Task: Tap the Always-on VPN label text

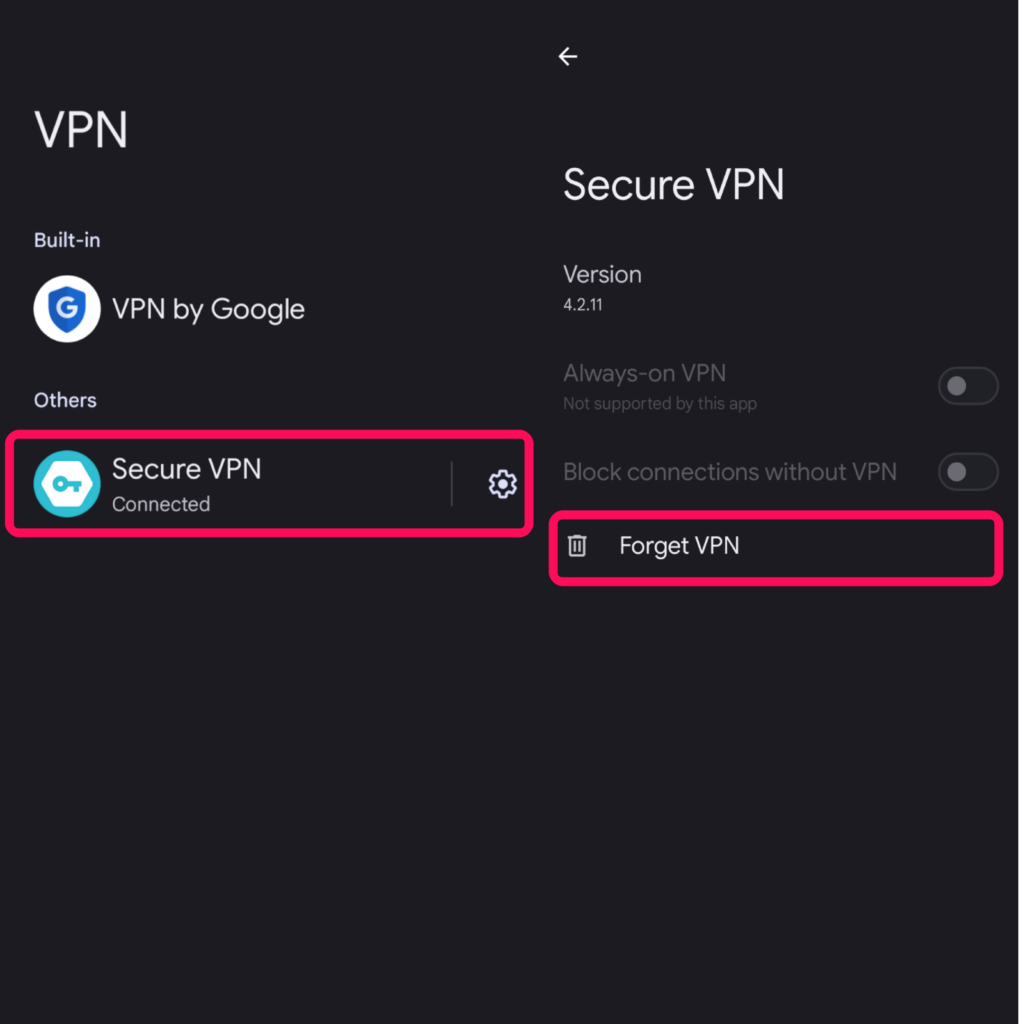Action: tap(644, 372)
